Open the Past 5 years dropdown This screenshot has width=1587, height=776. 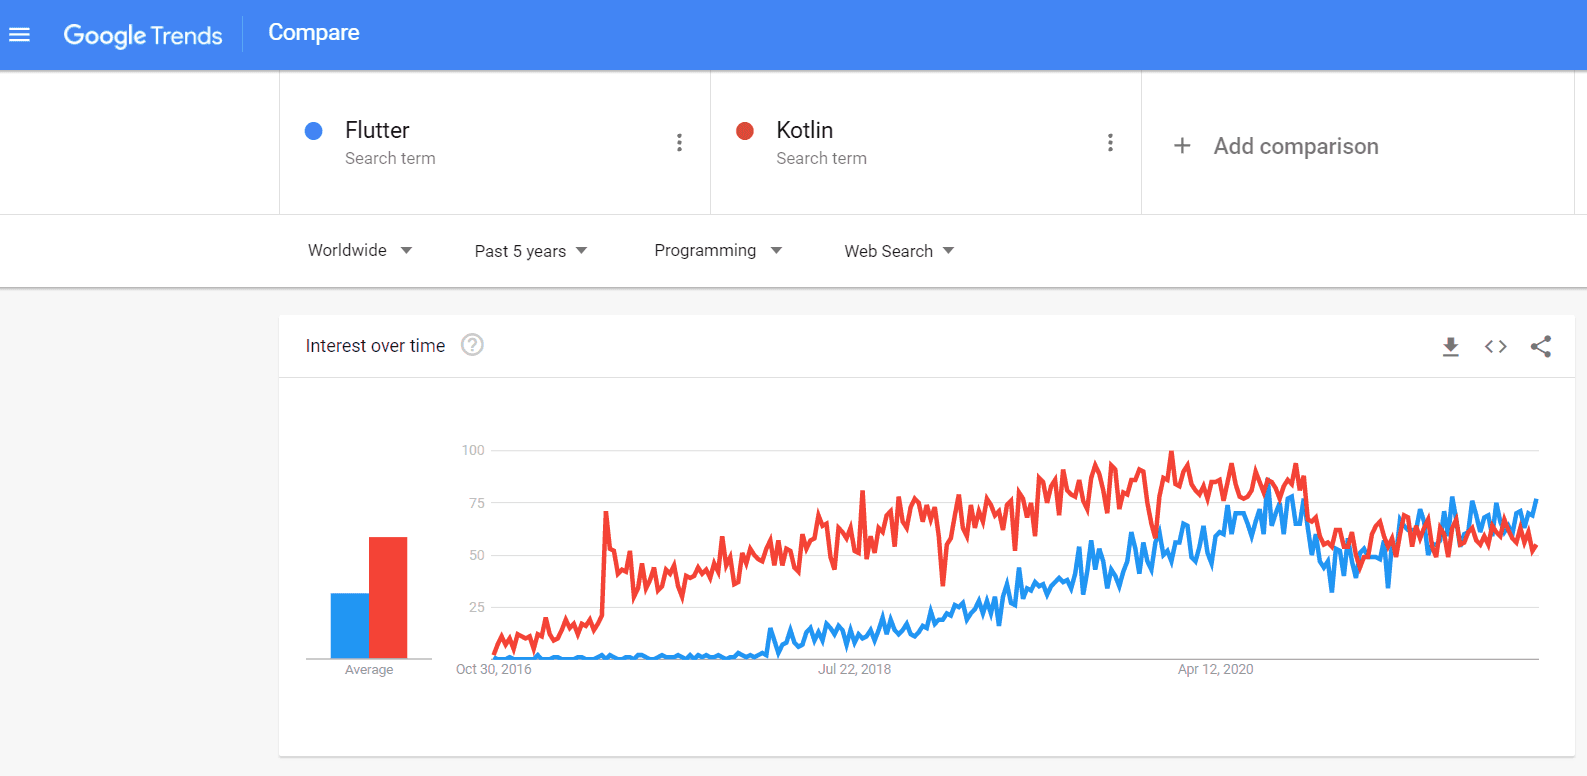click(531, 251)
